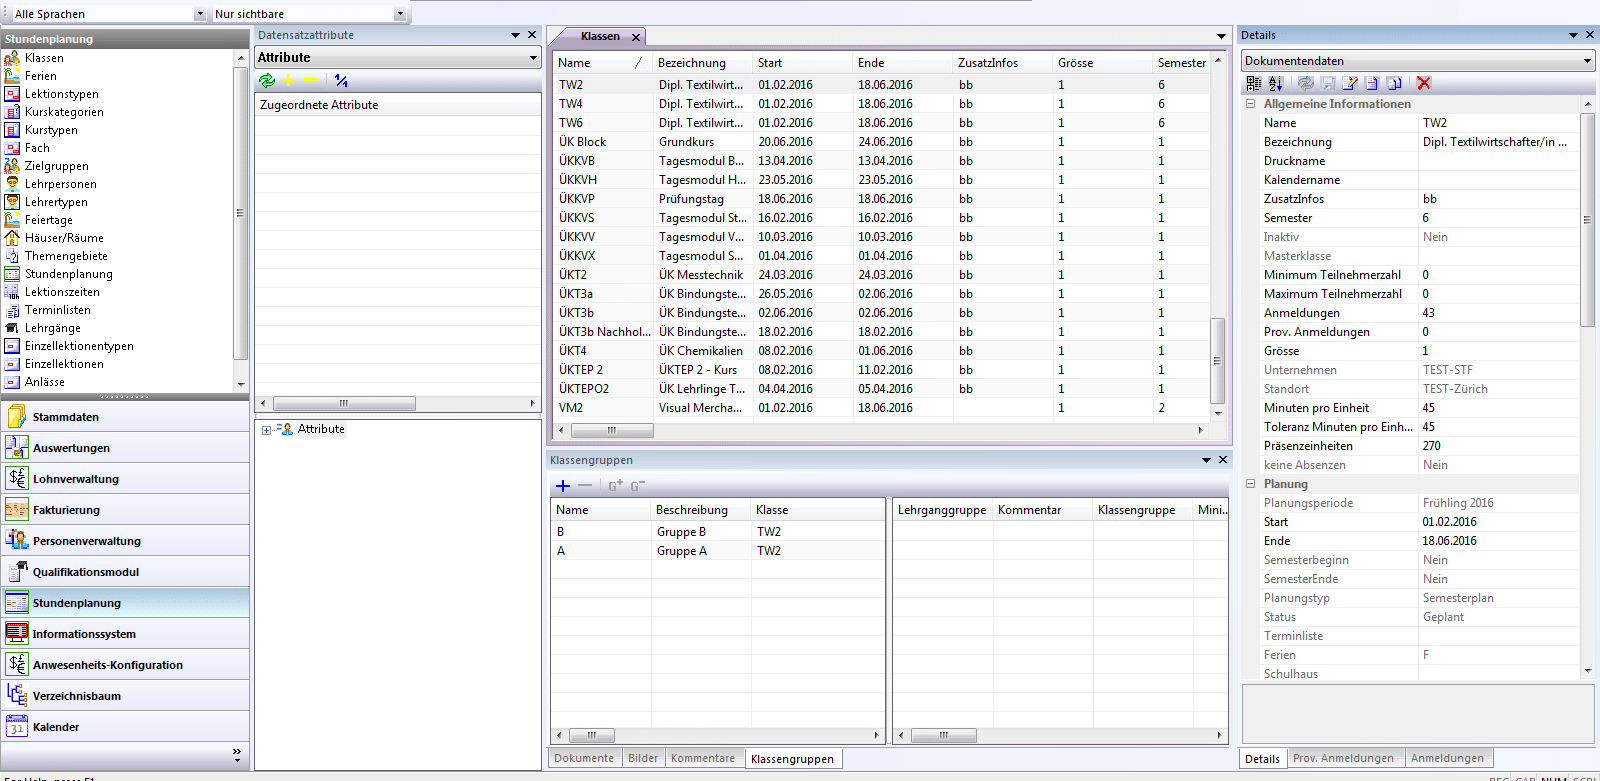Click the copy document icon in Details toolbar
1600x781 pixels.
1394,83
